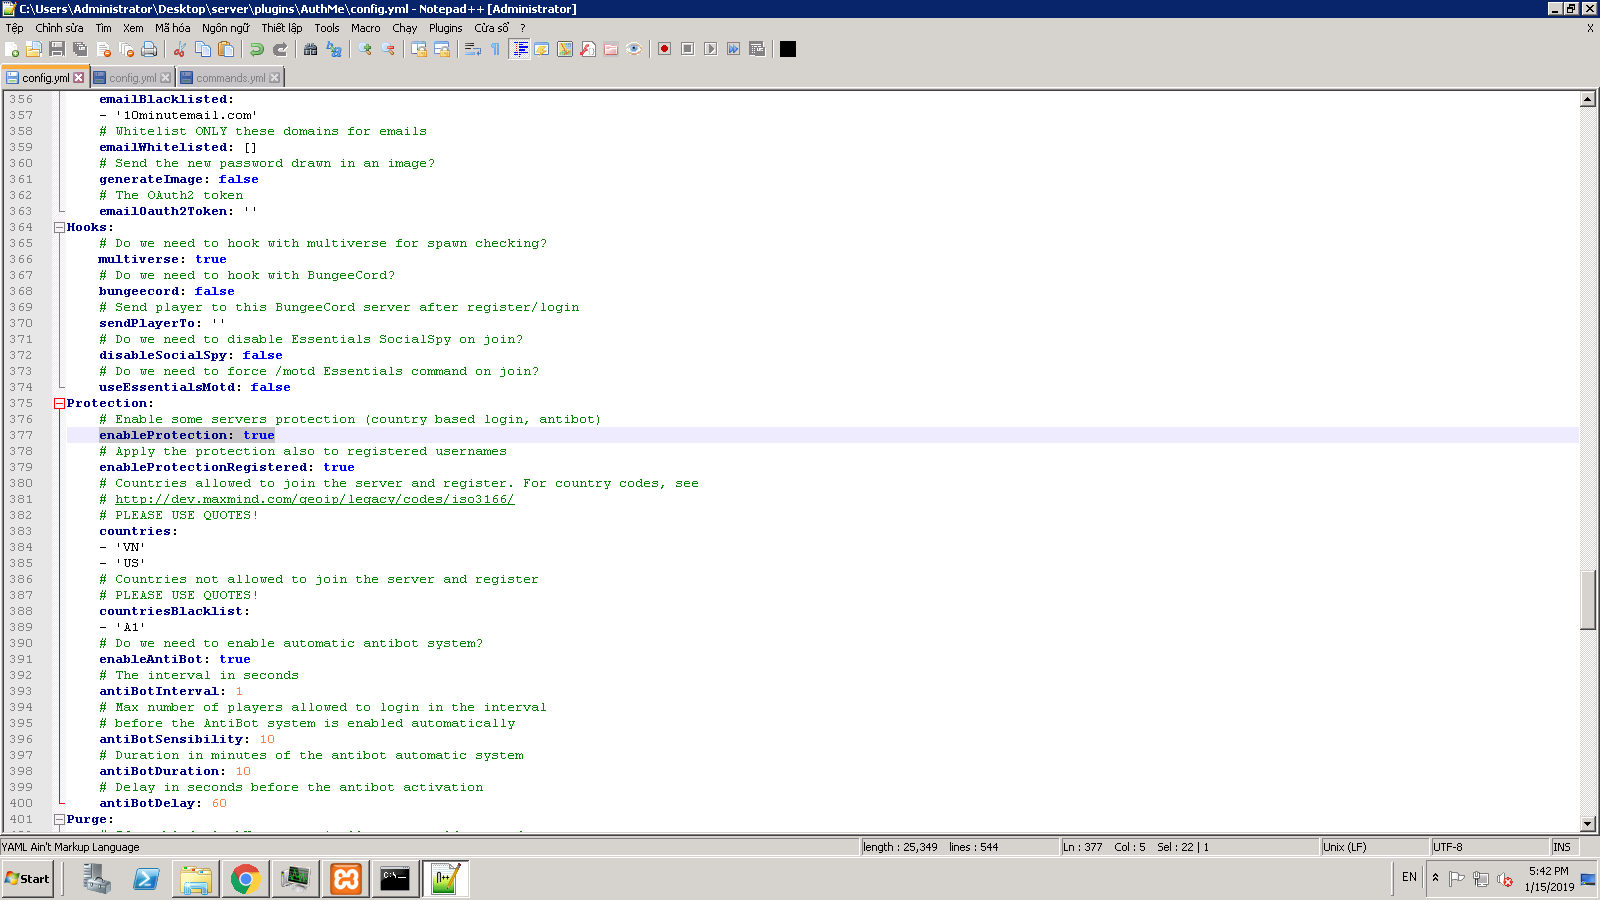The width and height of the screenshot is (1600, 900).
Task: Open a file using the folder icon
Action: [x=34, y=49]
